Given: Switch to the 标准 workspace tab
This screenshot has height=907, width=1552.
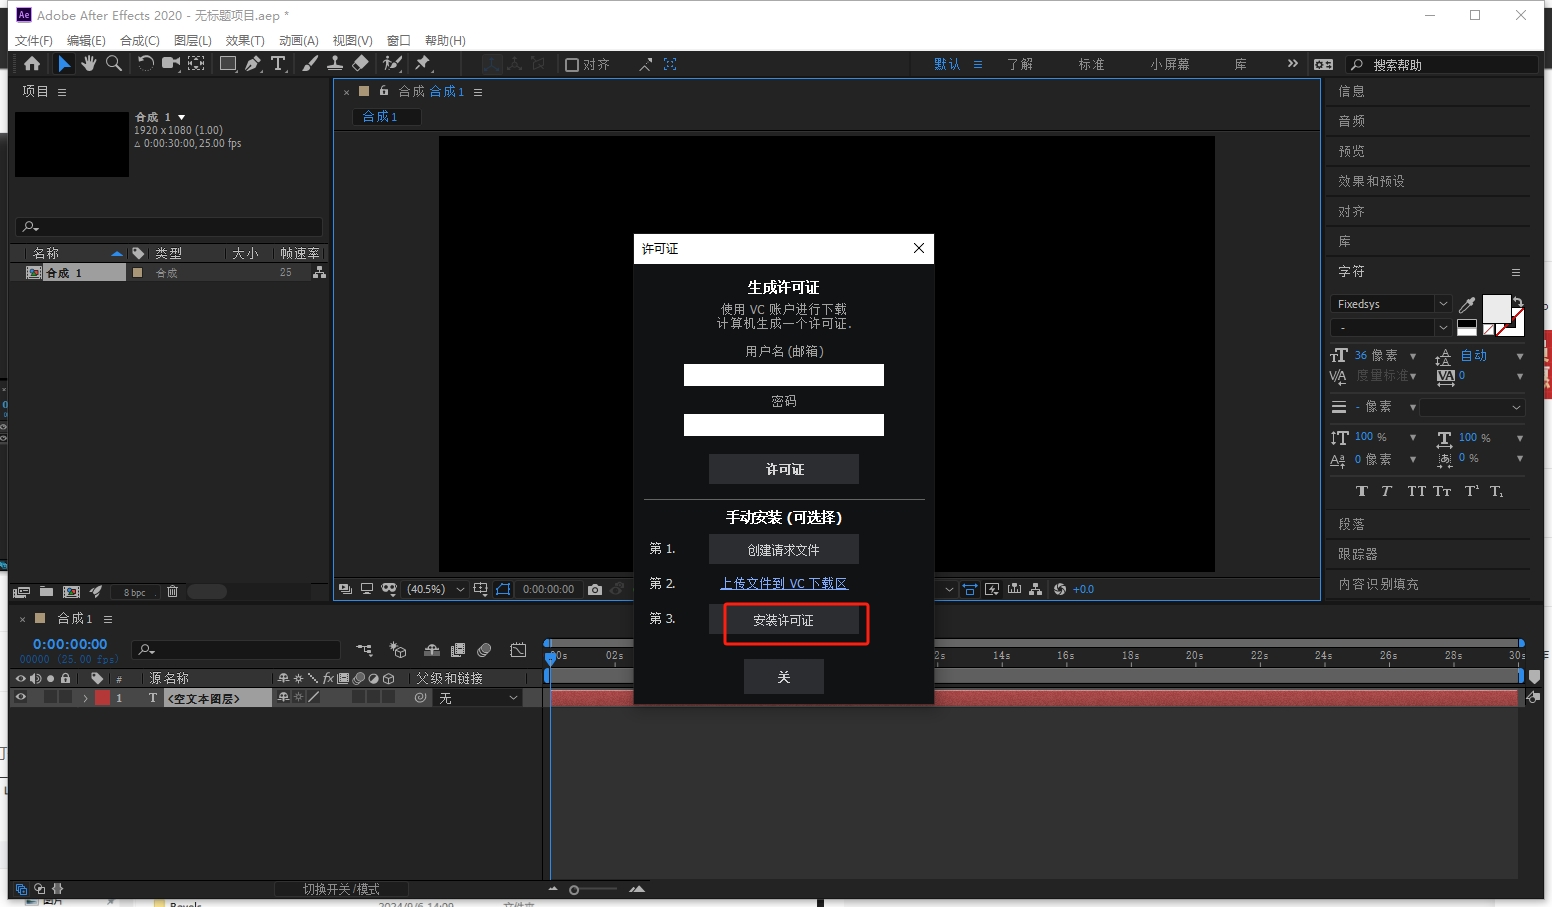Looking at the screenshot, I should pyautogui.click(x=1091, y=64).
